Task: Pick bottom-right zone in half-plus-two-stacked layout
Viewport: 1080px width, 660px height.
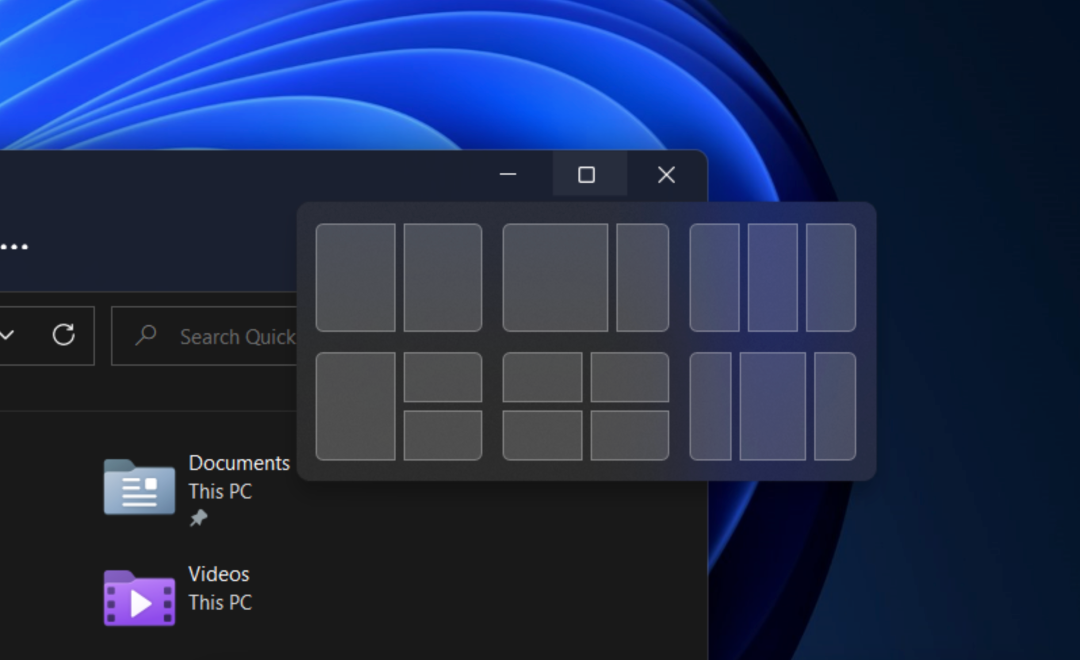Action: tap(443, 435)
